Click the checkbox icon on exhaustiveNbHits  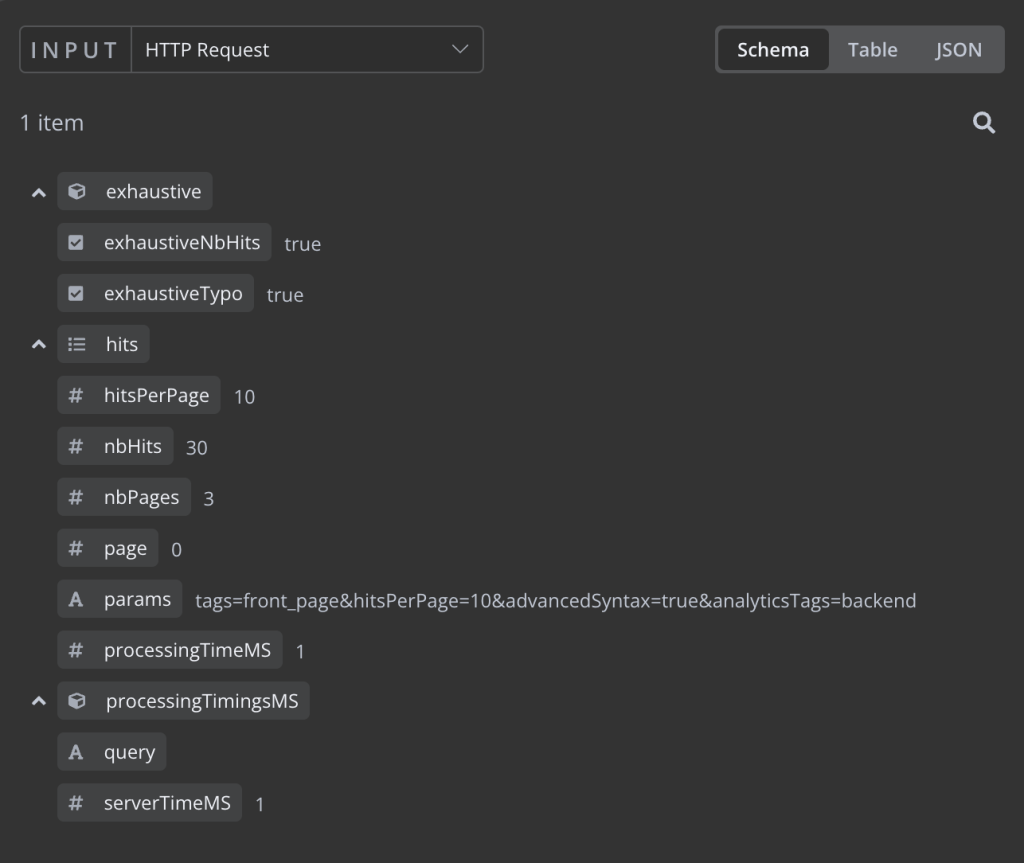[x=76, y=242]
